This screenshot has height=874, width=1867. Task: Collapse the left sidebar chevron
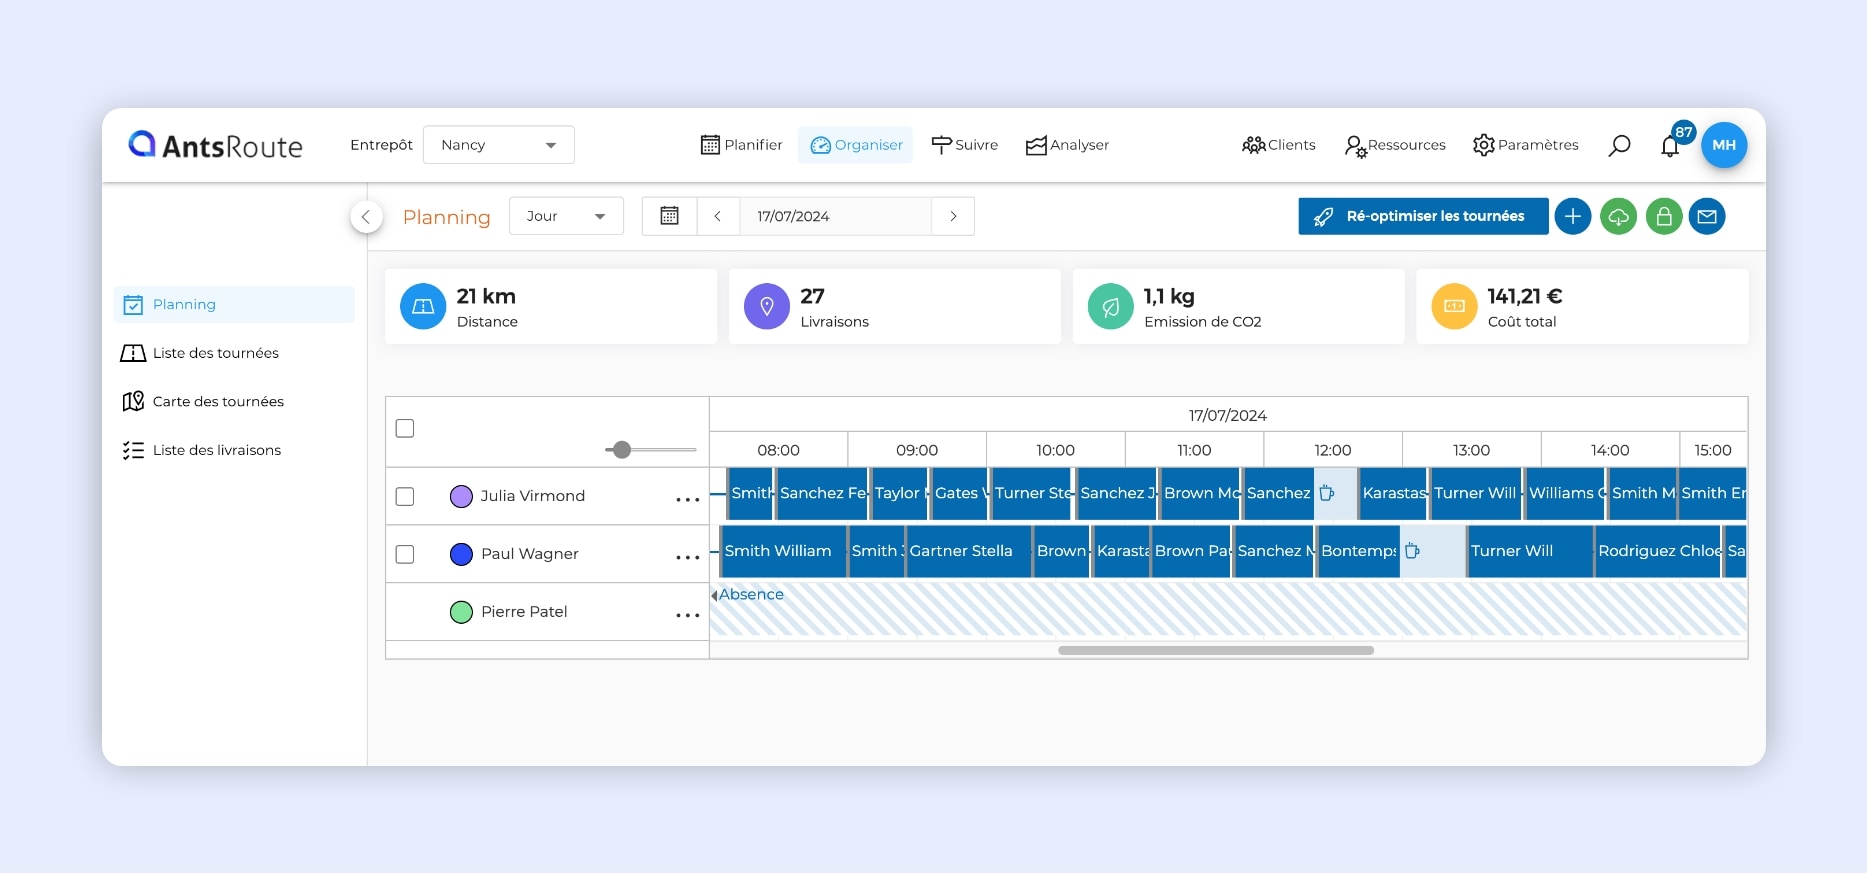click(366, 217)
